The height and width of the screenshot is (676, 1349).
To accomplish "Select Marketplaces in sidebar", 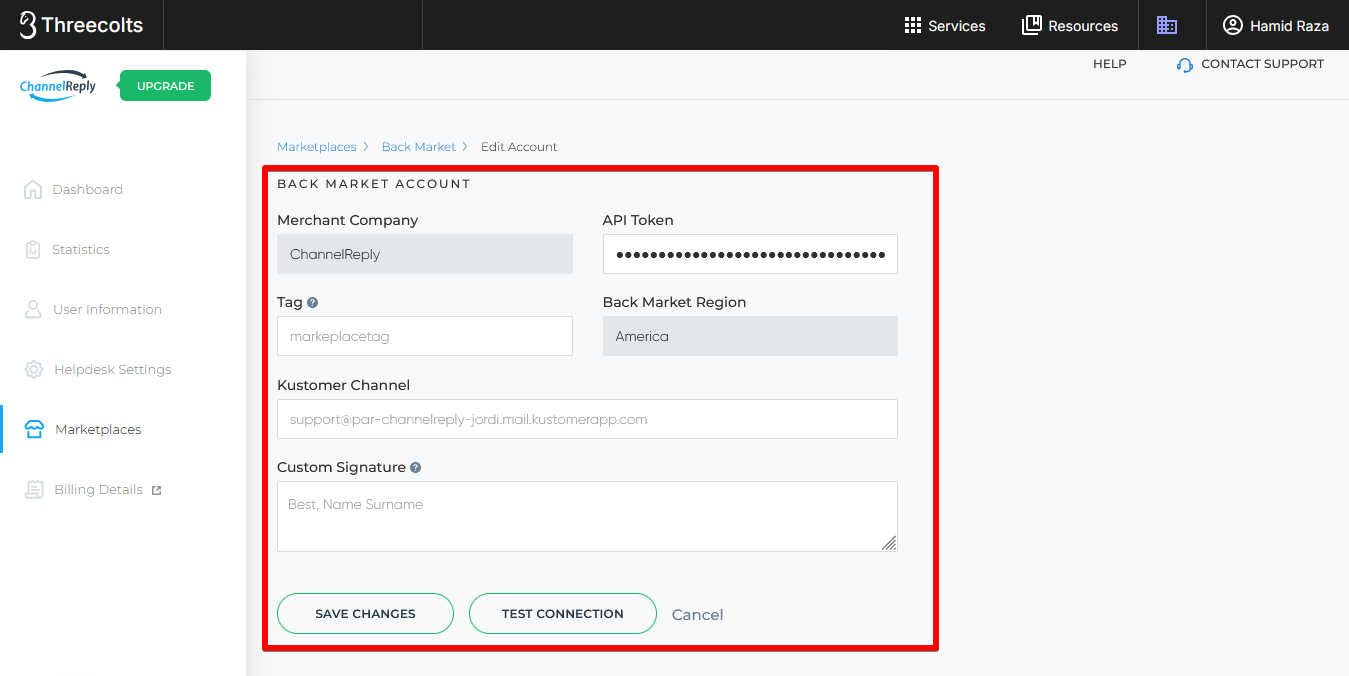I will (x=98, y=429).
